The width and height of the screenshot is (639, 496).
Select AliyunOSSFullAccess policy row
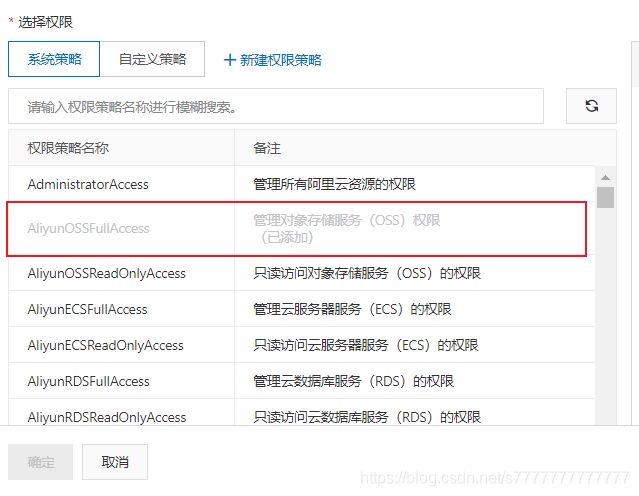pos(296,229)
